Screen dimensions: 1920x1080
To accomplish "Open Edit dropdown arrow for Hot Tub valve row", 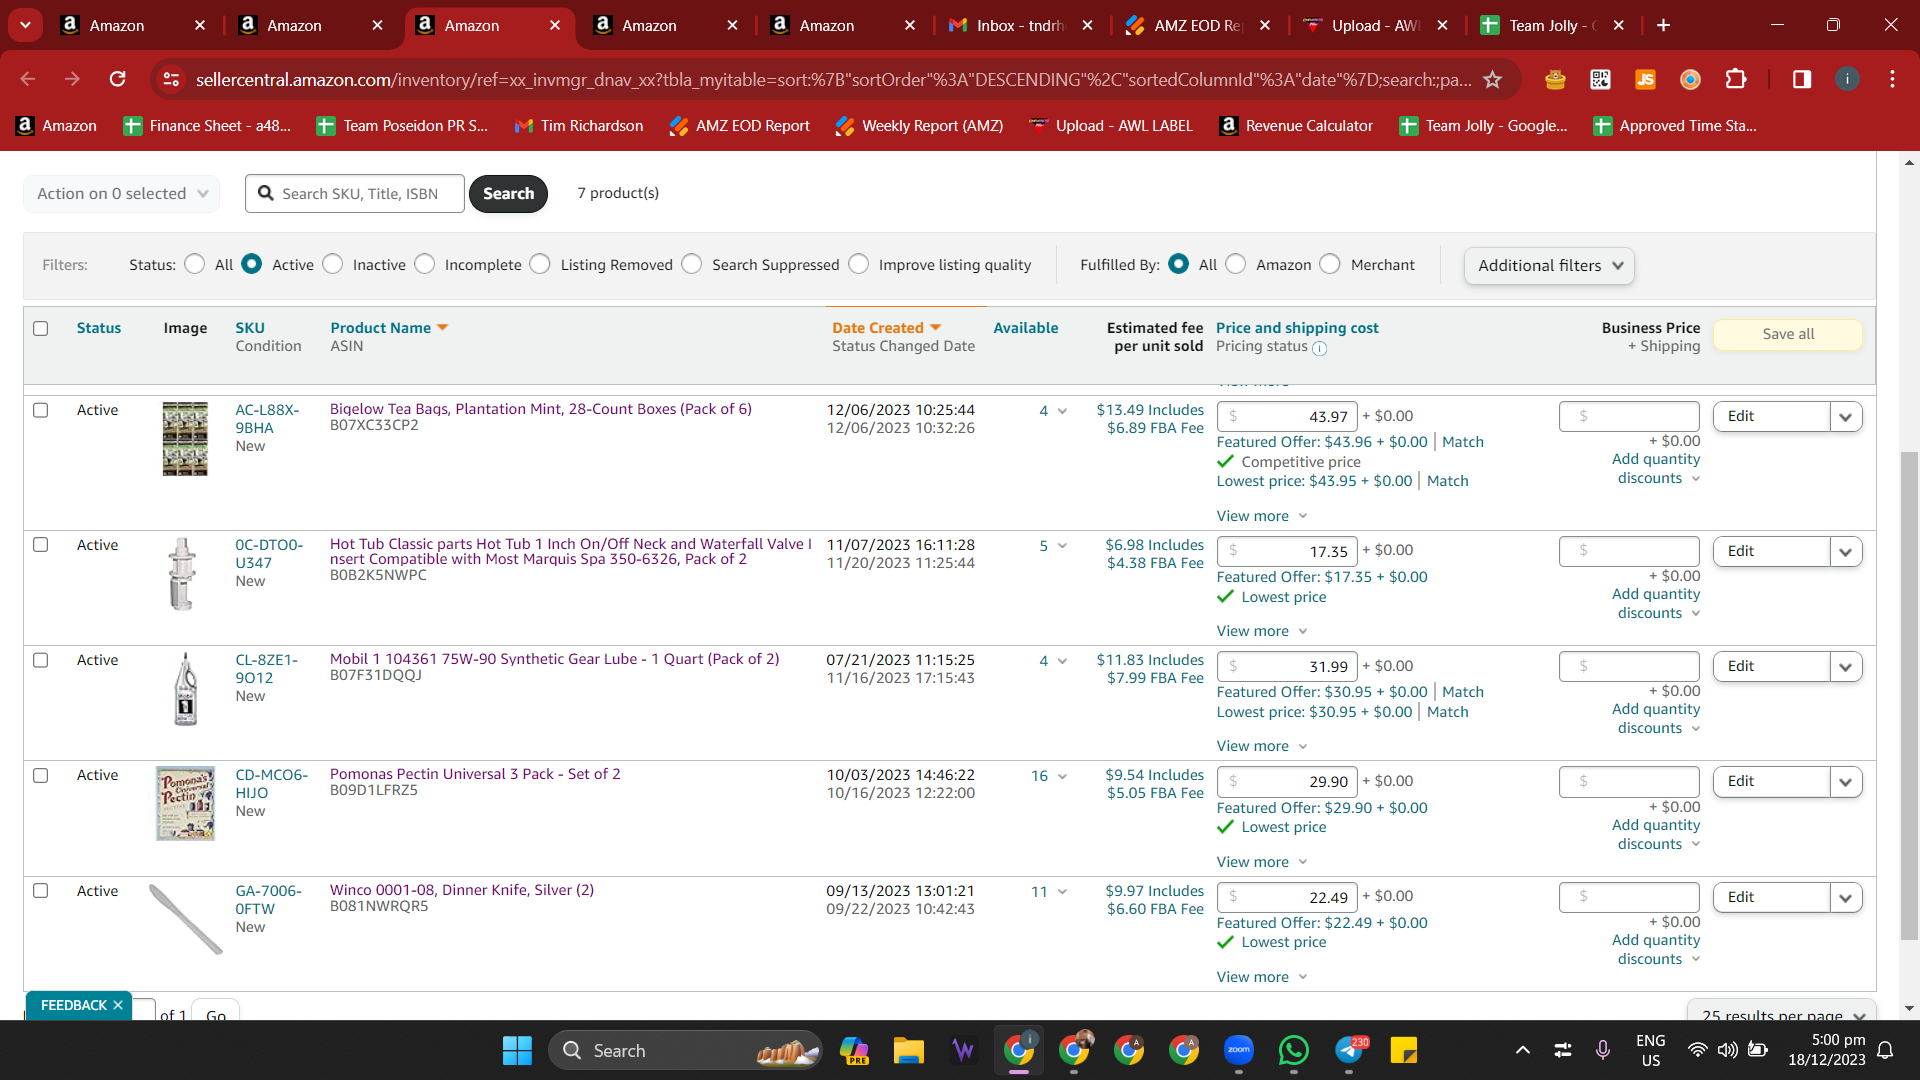I will (1846, 552).
